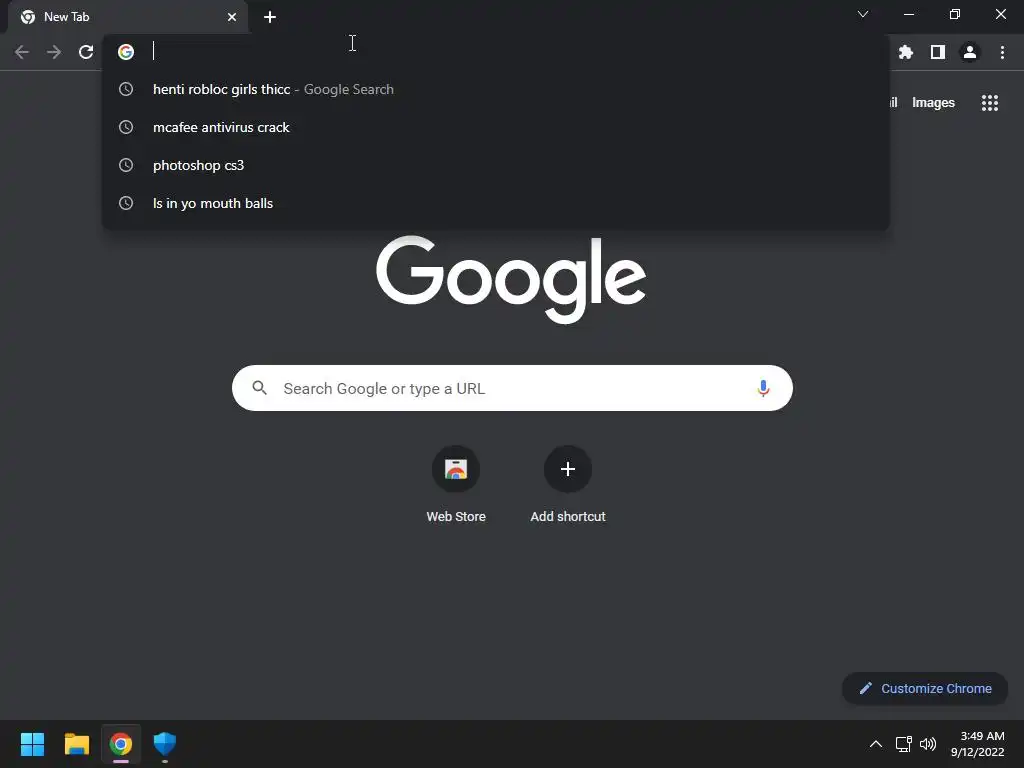The width and height of the screenshot is (1024, 768).
Task: Click the Chrome taskbar icon
Action: [121, 744]
